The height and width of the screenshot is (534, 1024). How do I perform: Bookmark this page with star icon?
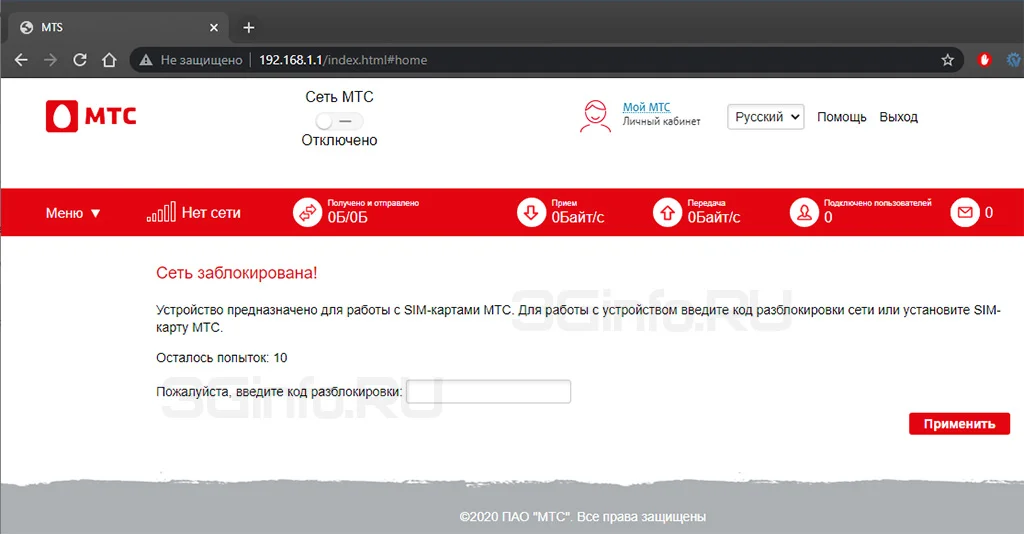coord(948,60)
